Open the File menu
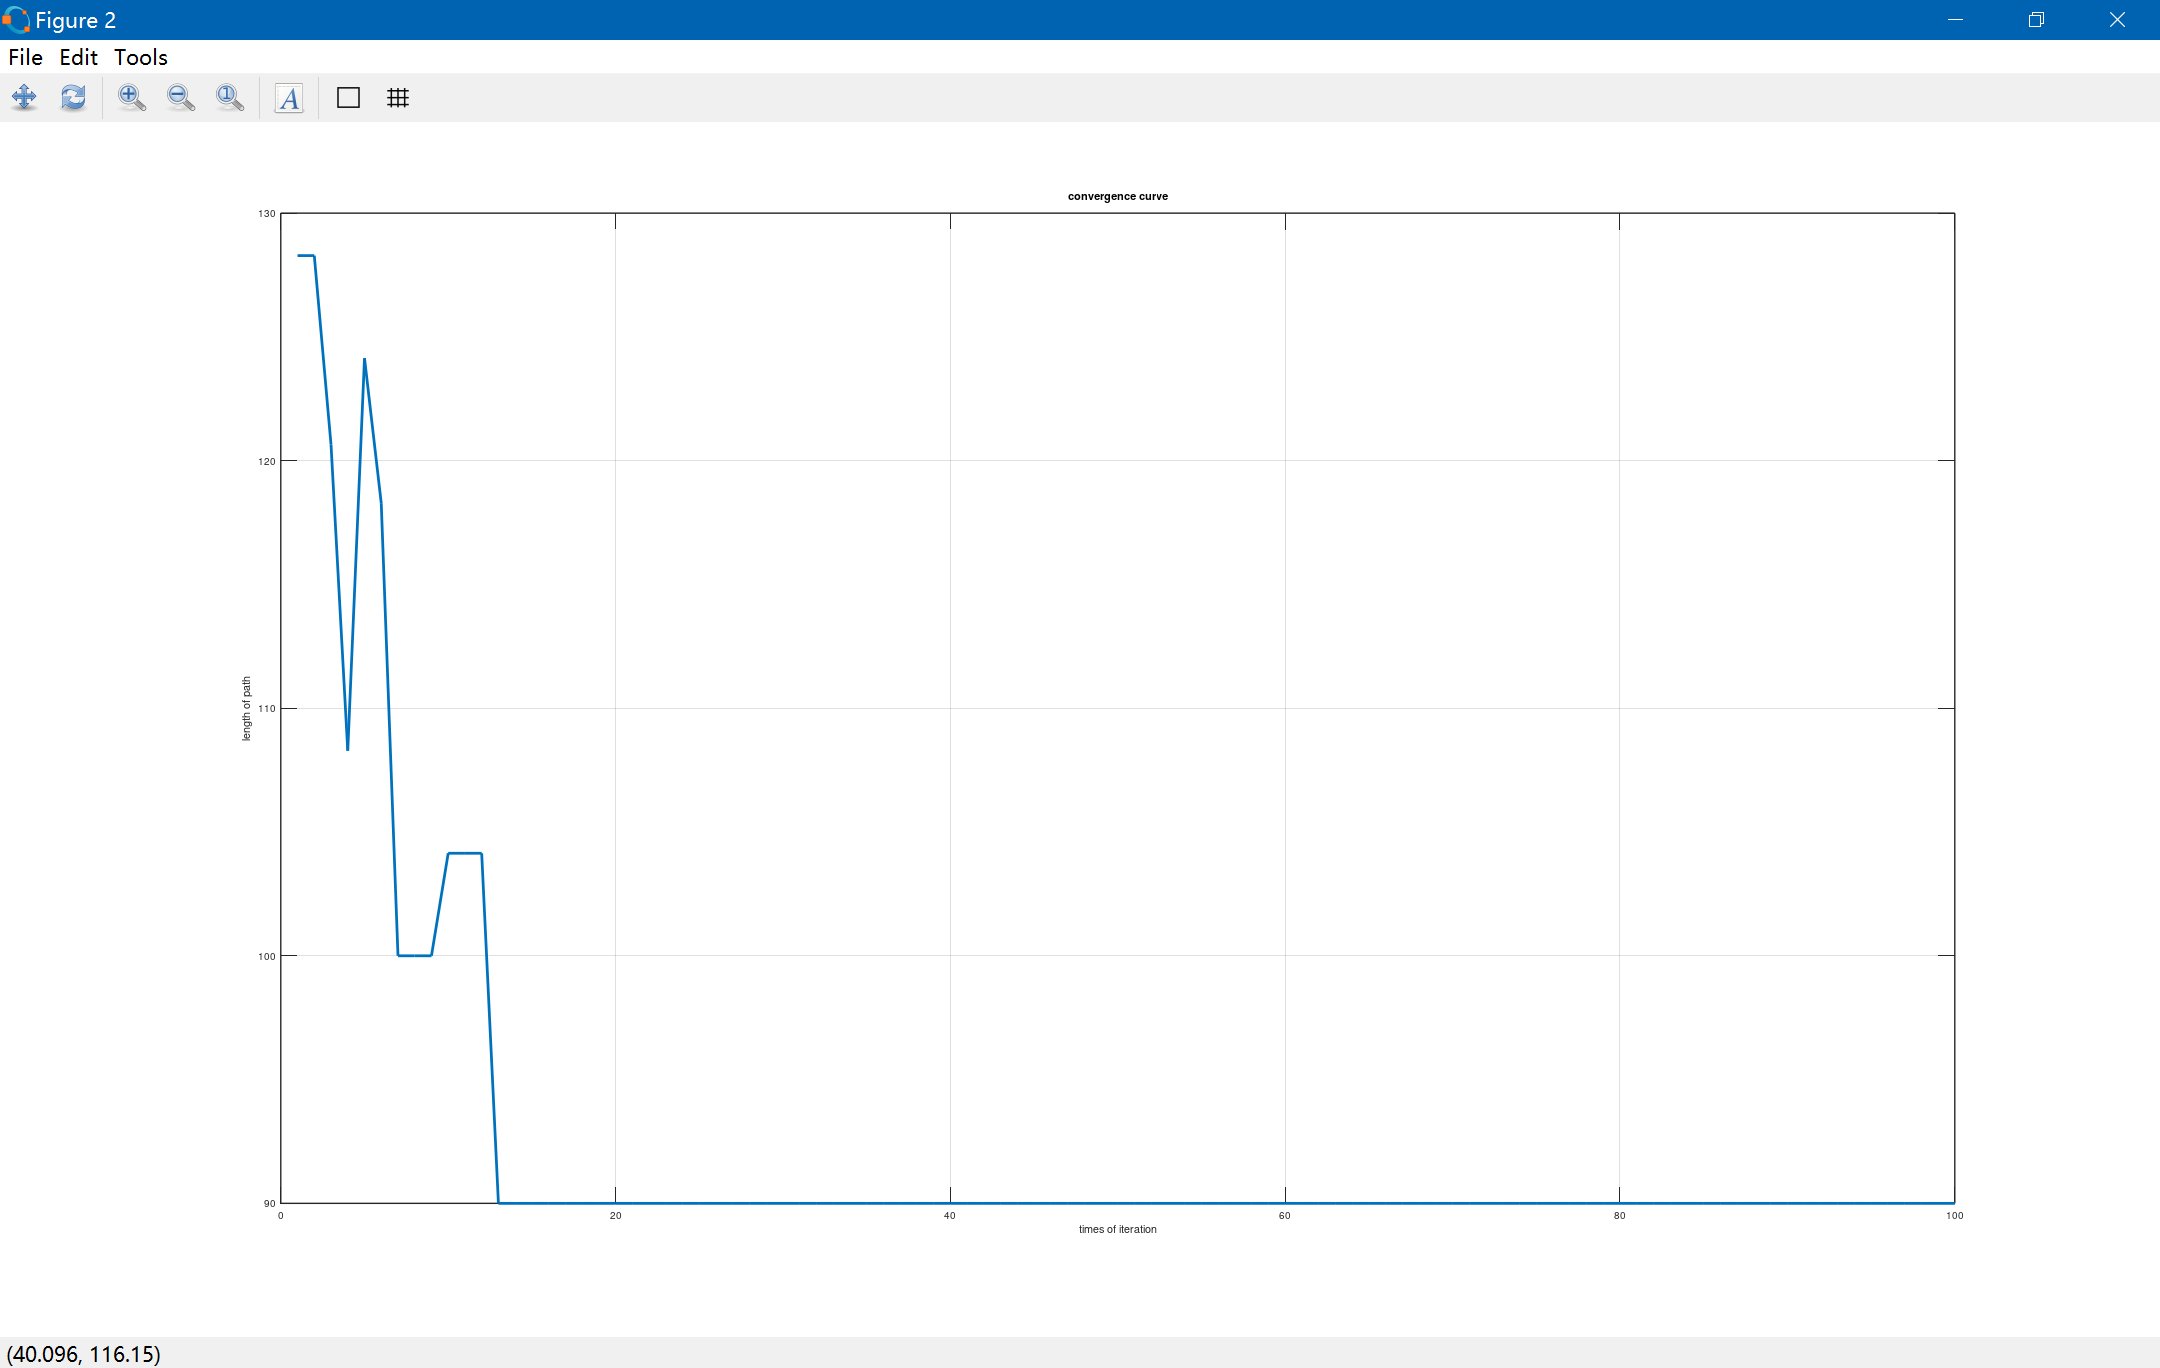 point(25,57)
